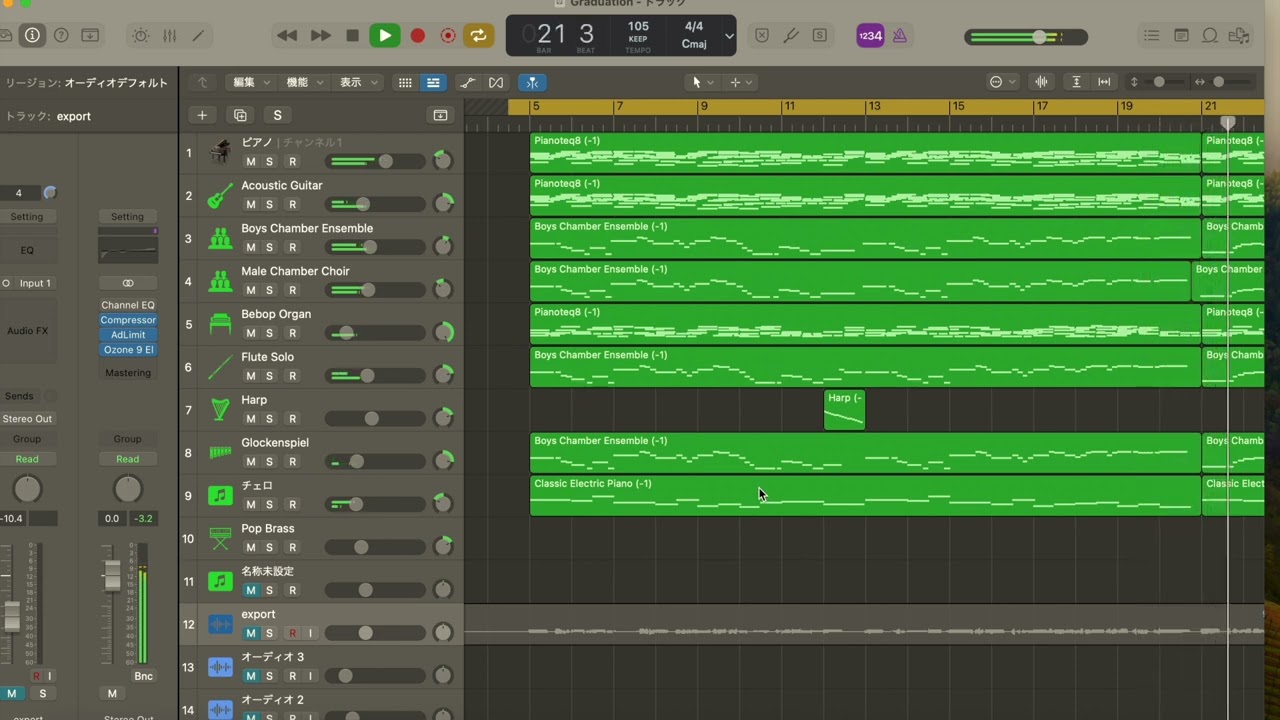Mute the ピアノ track
This screenshot has width=1280, height=720.
[x=250, y=161]
